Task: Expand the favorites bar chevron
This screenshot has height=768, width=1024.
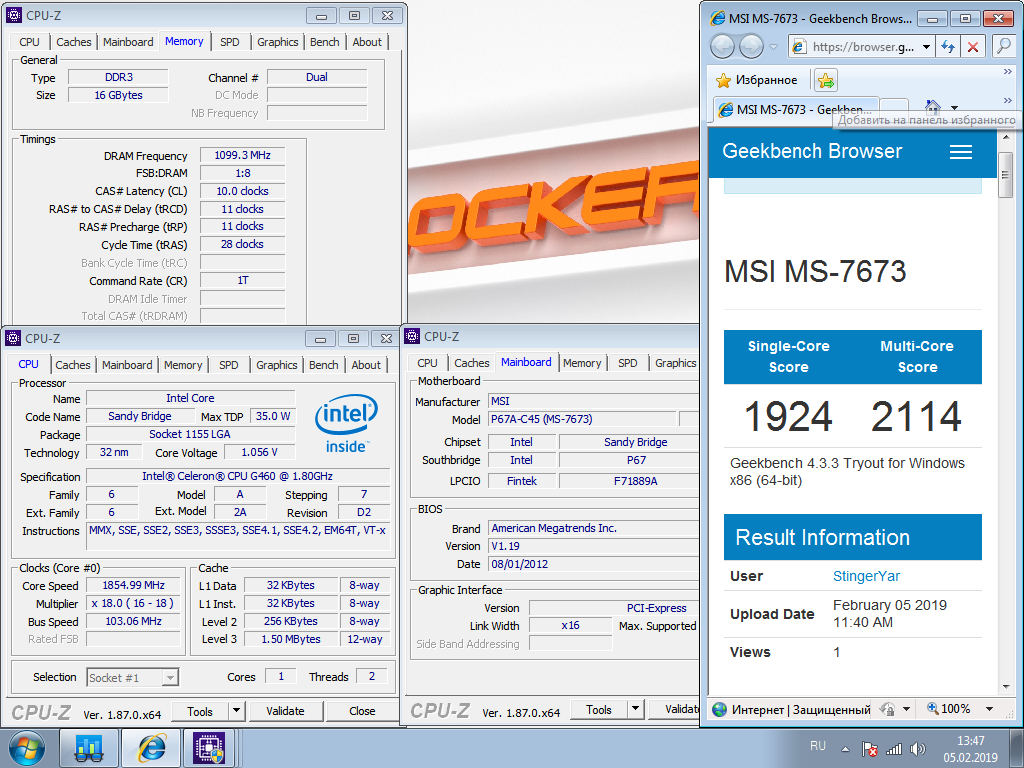Action: tap(1008, 71)
